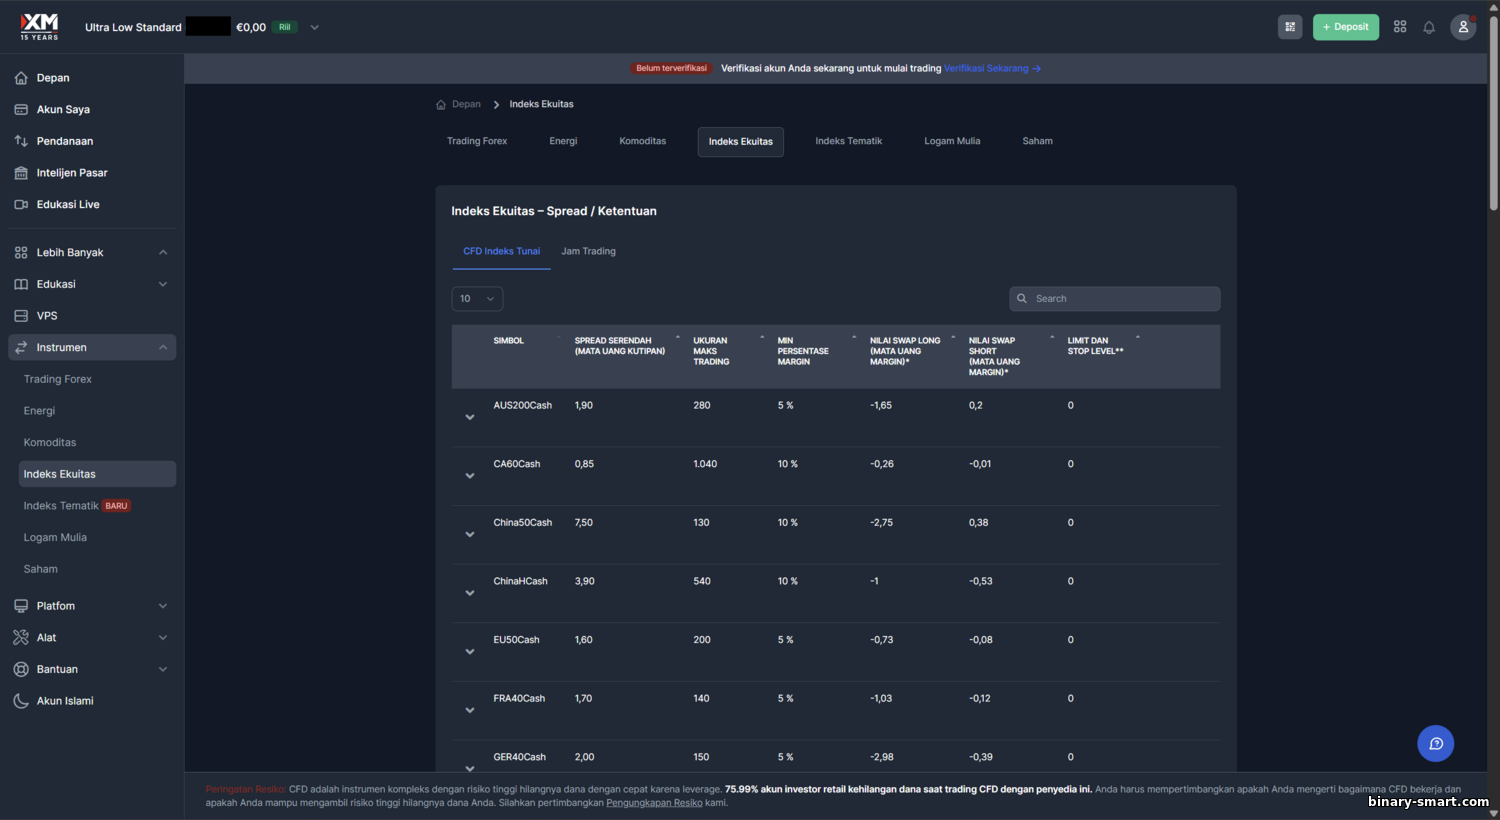Open Akun Islami in the sidebar
The height and width of the screenshot is (820, 1500).
[65, 701]
